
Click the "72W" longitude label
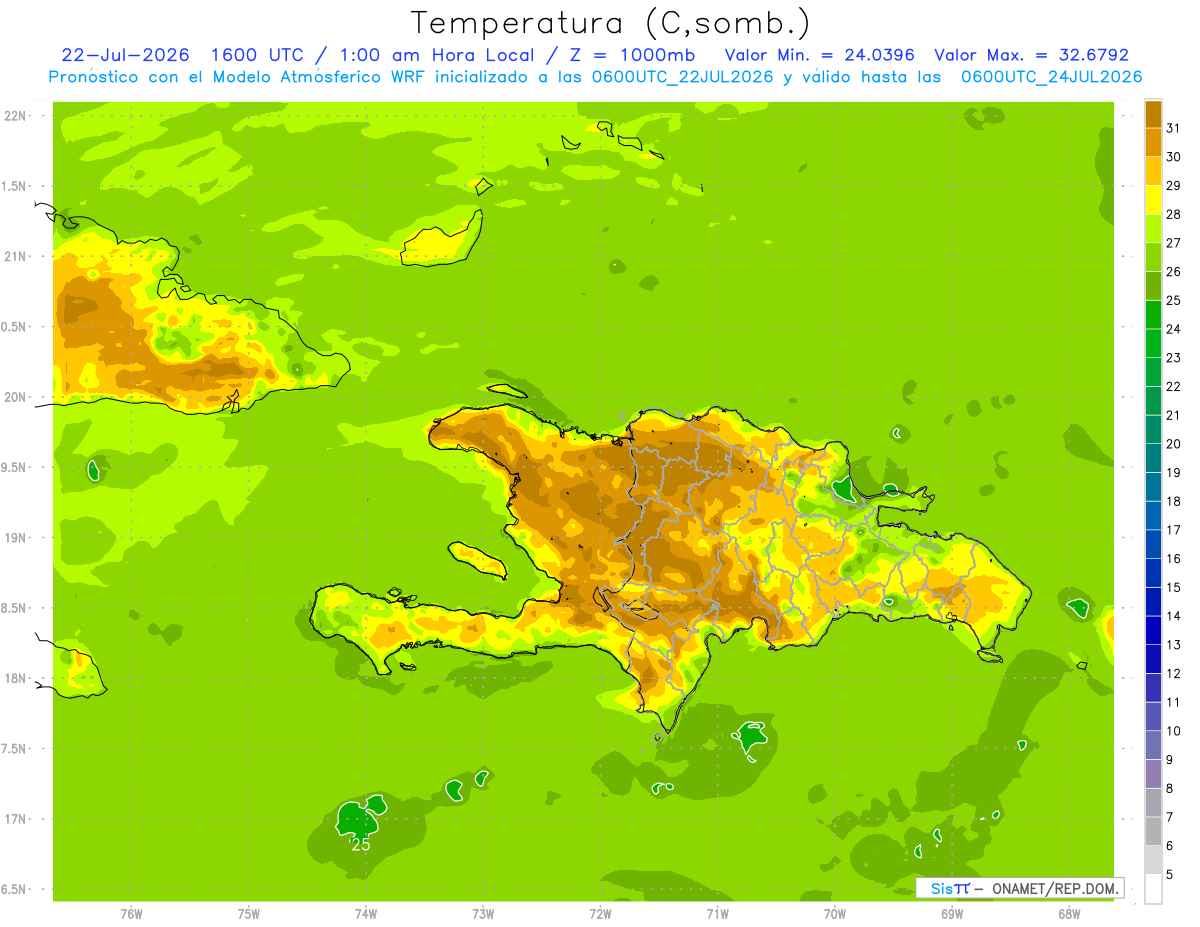tap(600, 914)
